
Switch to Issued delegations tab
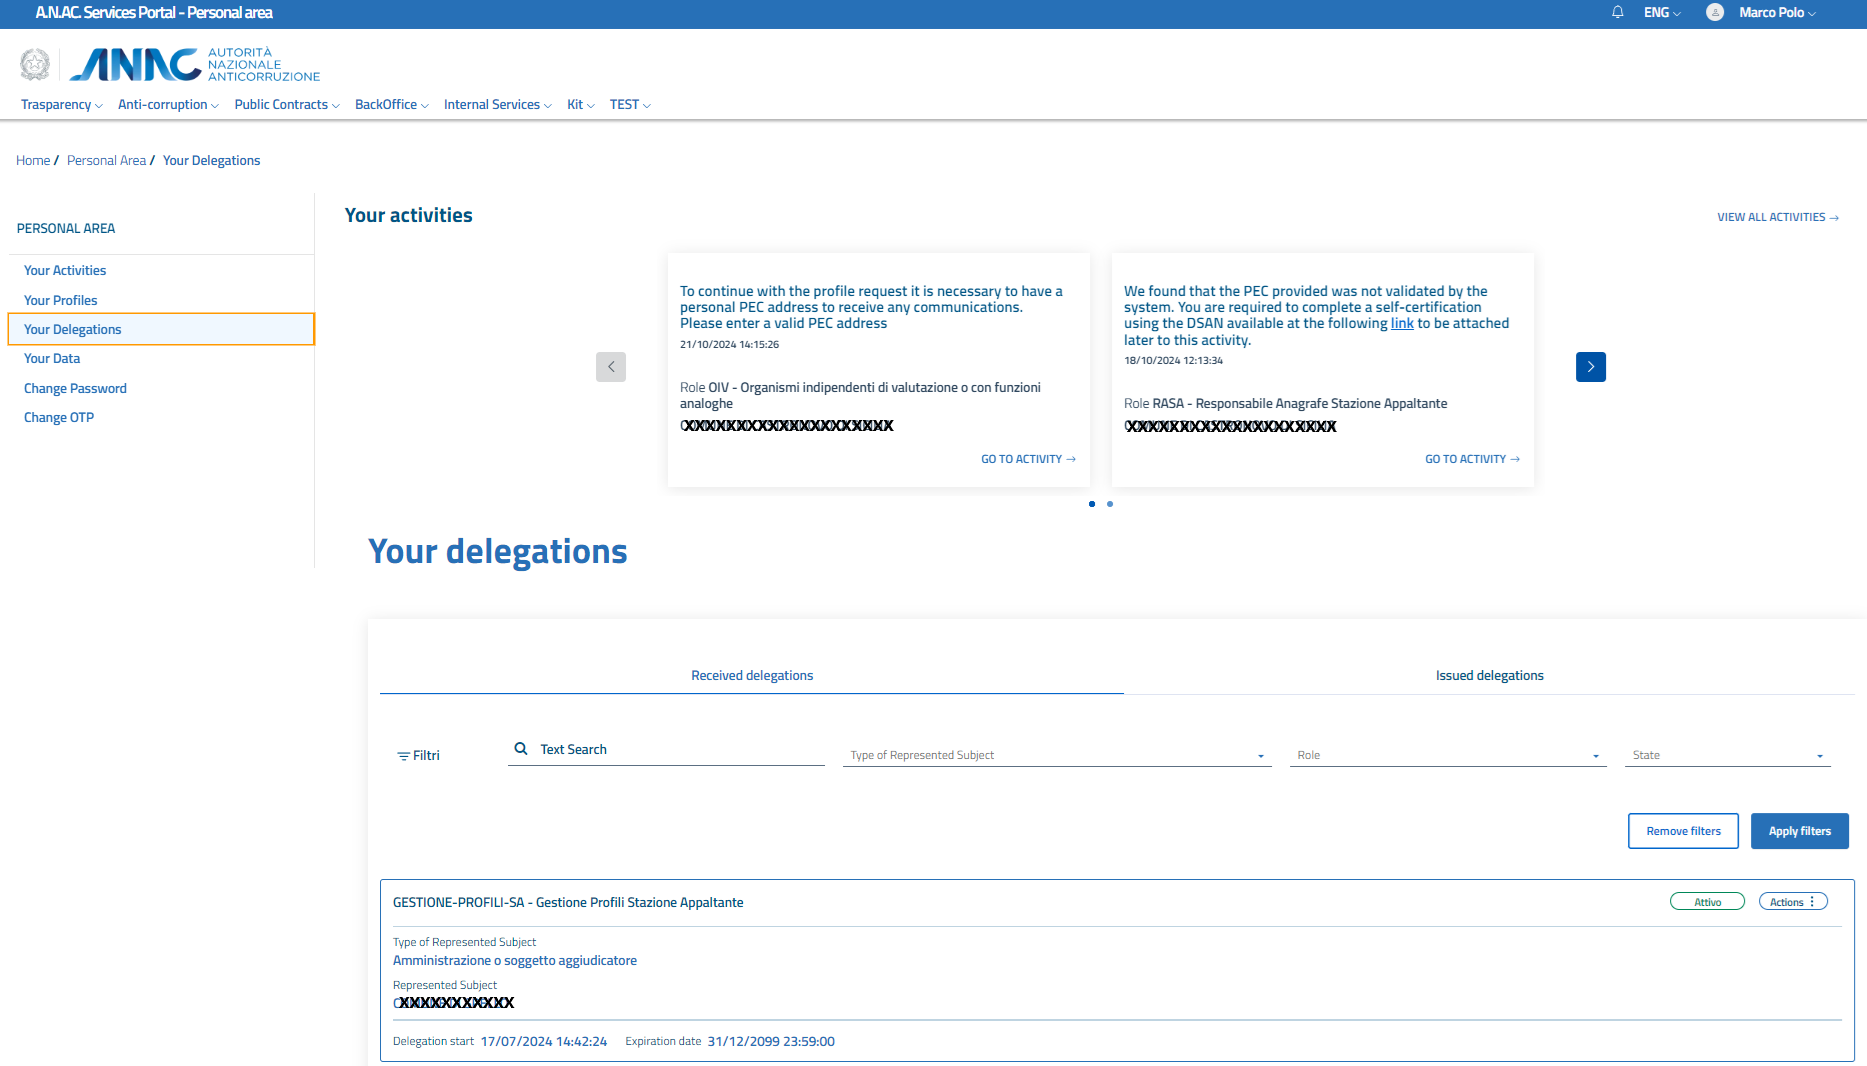click(x=1489, y=676)
